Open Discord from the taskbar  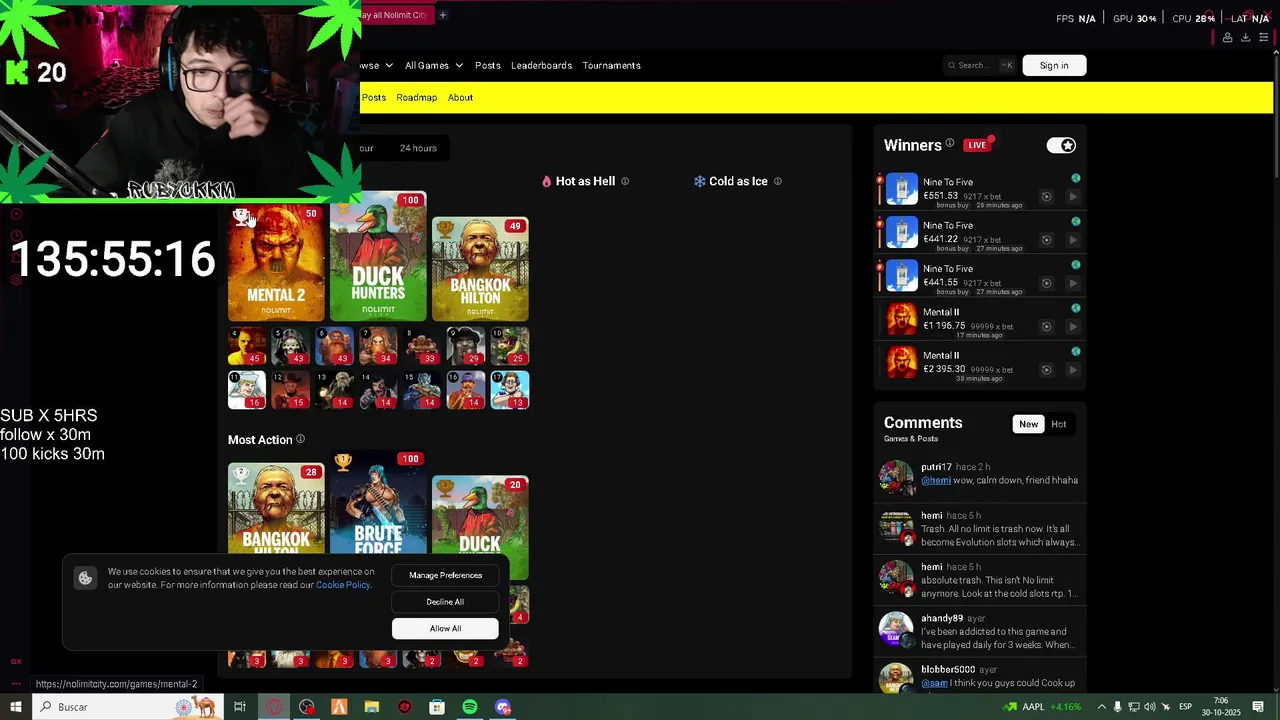tap(503, 707)
